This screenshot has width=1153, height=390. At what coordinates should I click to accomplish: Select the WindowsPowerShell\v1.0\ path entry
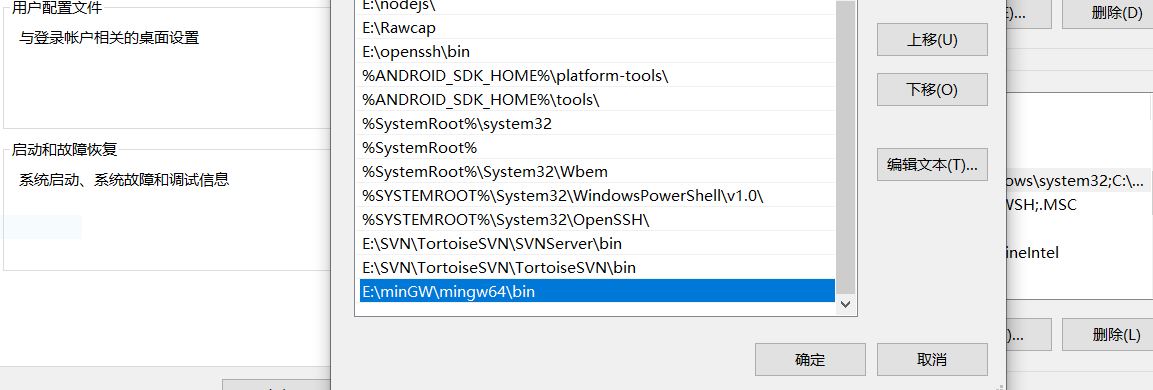[x=597, y=196]
